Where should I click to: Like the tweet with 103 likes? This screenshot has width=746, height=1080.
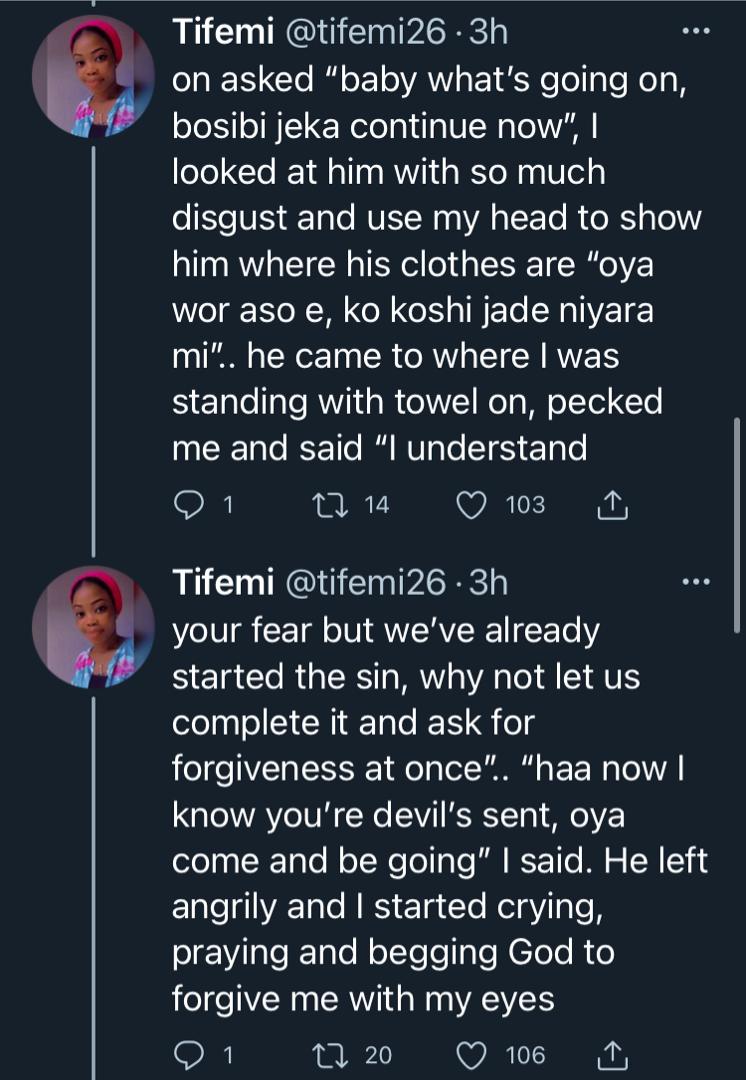472,506
